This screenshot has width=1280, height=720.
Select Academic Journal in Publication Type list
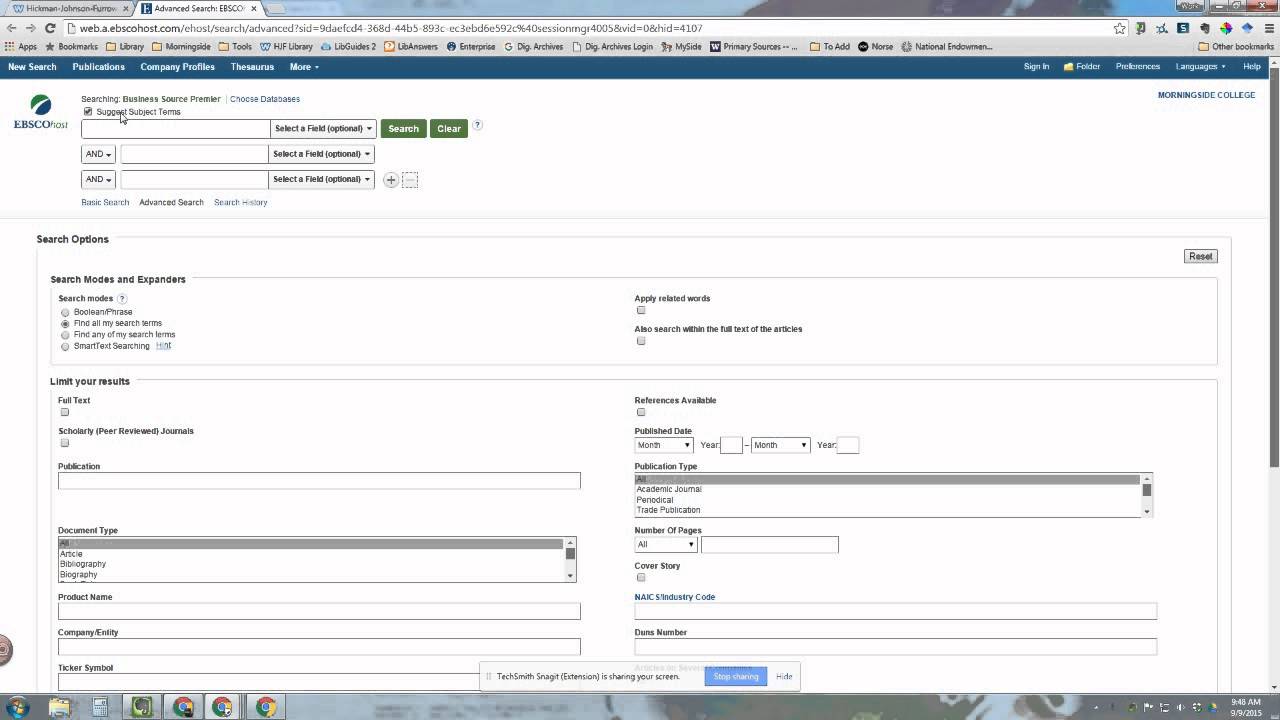point(669,489)
